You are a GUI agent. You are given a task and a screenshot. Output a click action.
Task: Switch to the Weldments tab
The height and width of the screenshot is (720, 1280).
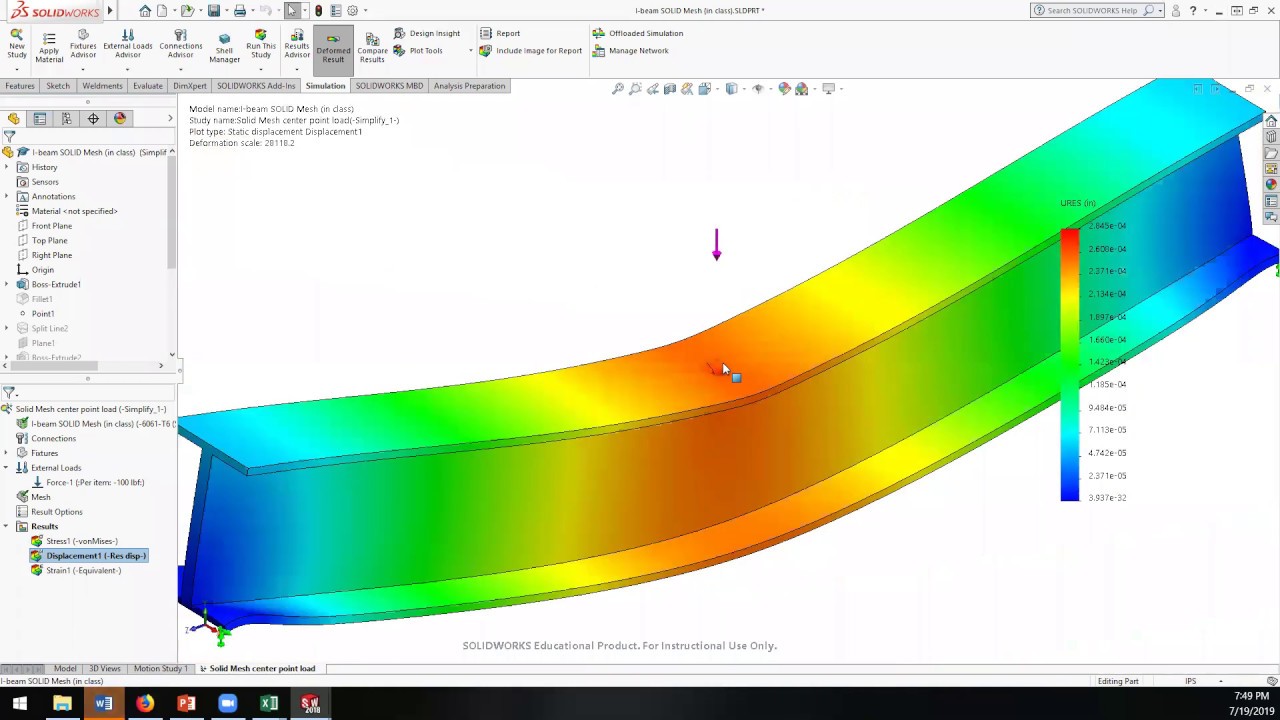(102, 86)
